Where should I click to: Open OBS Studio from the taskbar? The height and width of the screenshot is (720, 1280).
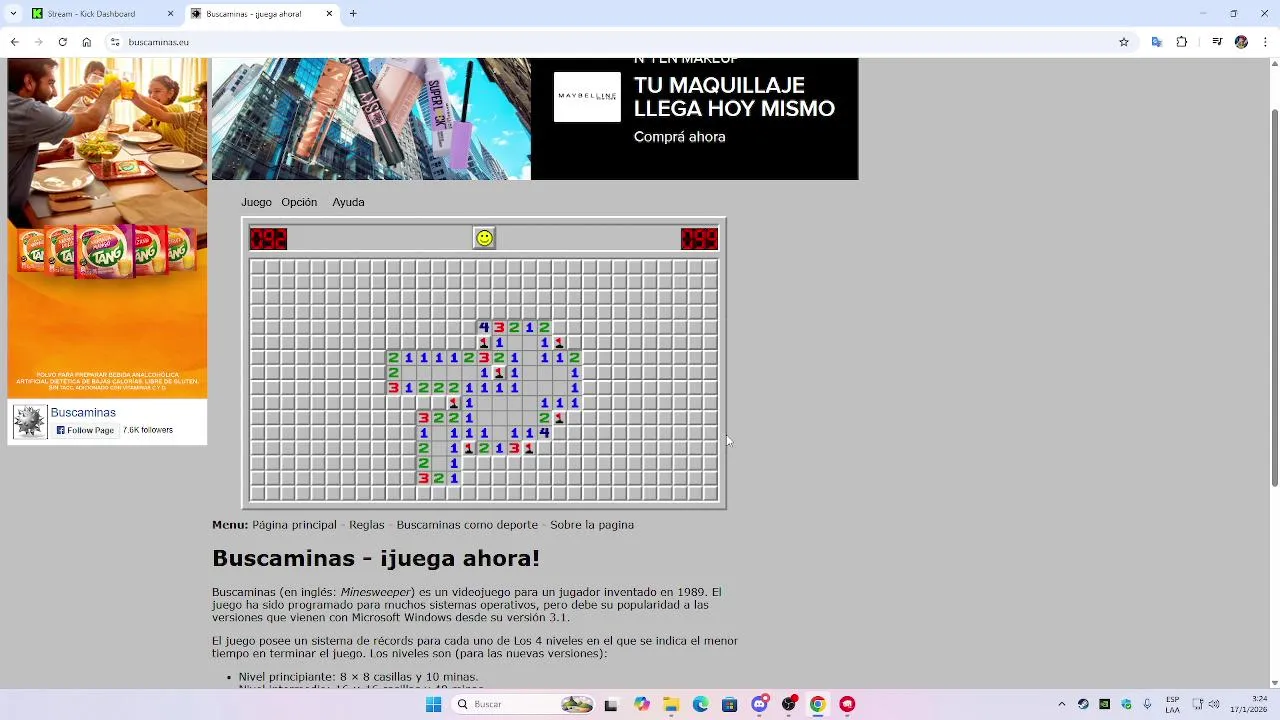[x=789, y=704]
